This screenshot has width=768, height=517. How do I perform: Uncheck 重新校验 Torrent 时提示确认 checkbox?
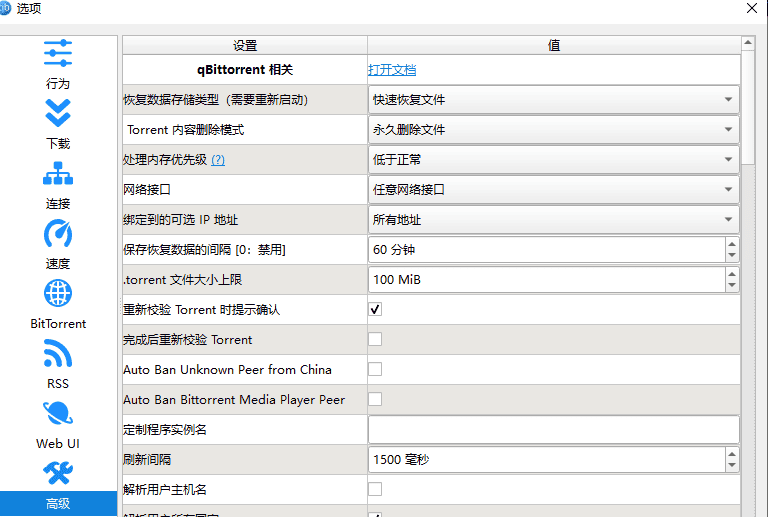(x=375, y=310)
